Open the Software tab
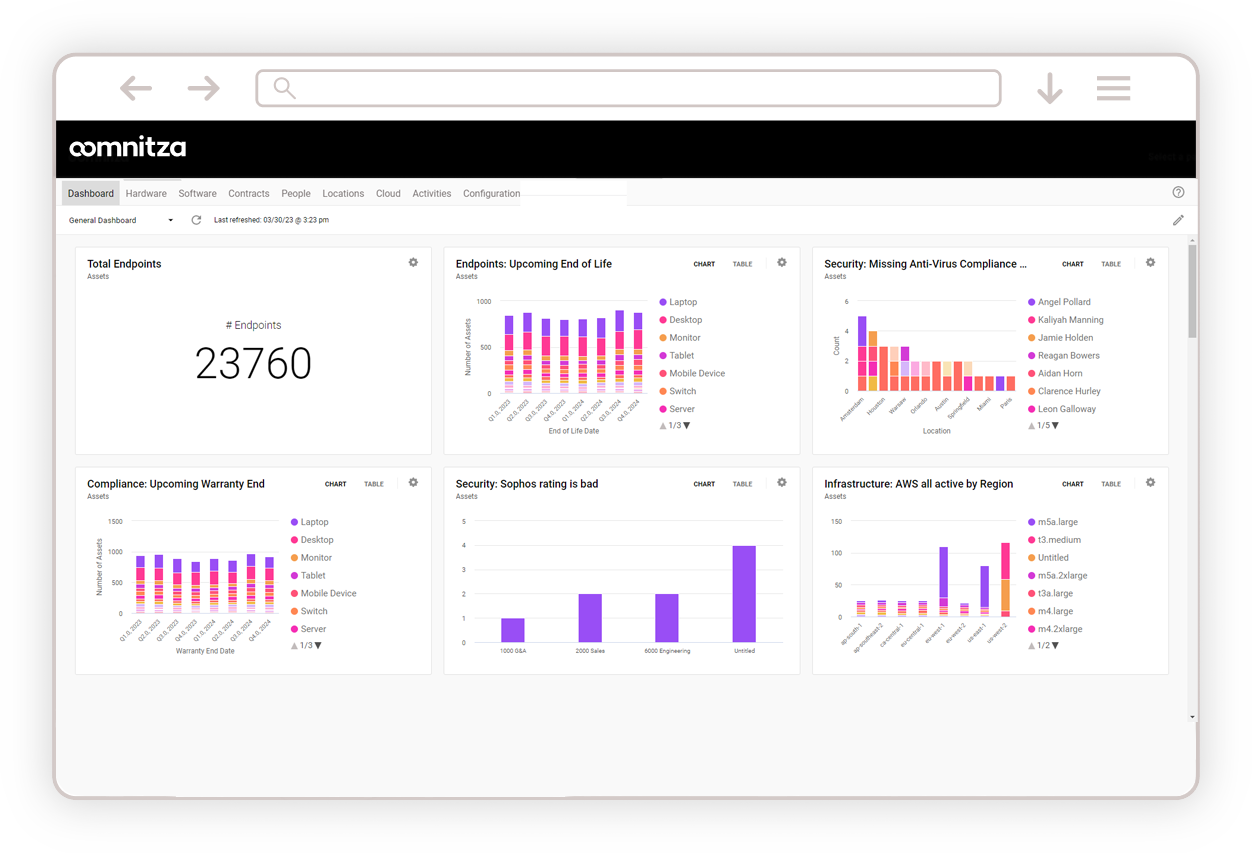This screenshot has height=853, width=1252. coord(197,193)
